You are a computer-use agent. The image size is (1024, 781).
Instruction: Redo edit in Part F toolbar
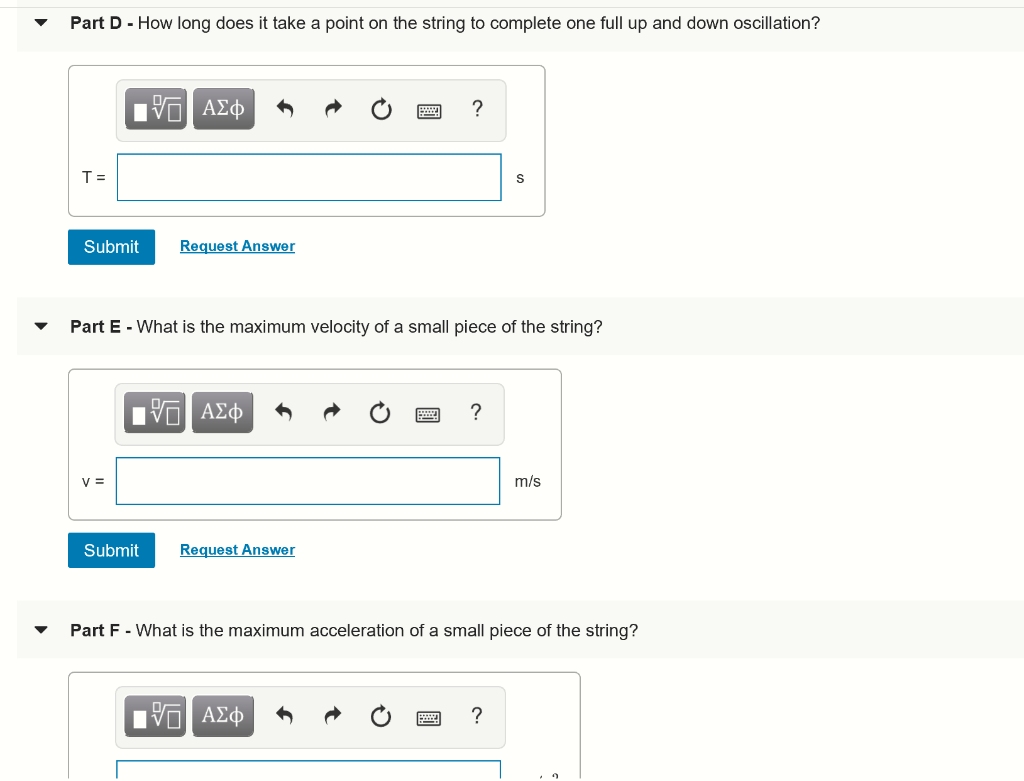(x=333, y=716)
